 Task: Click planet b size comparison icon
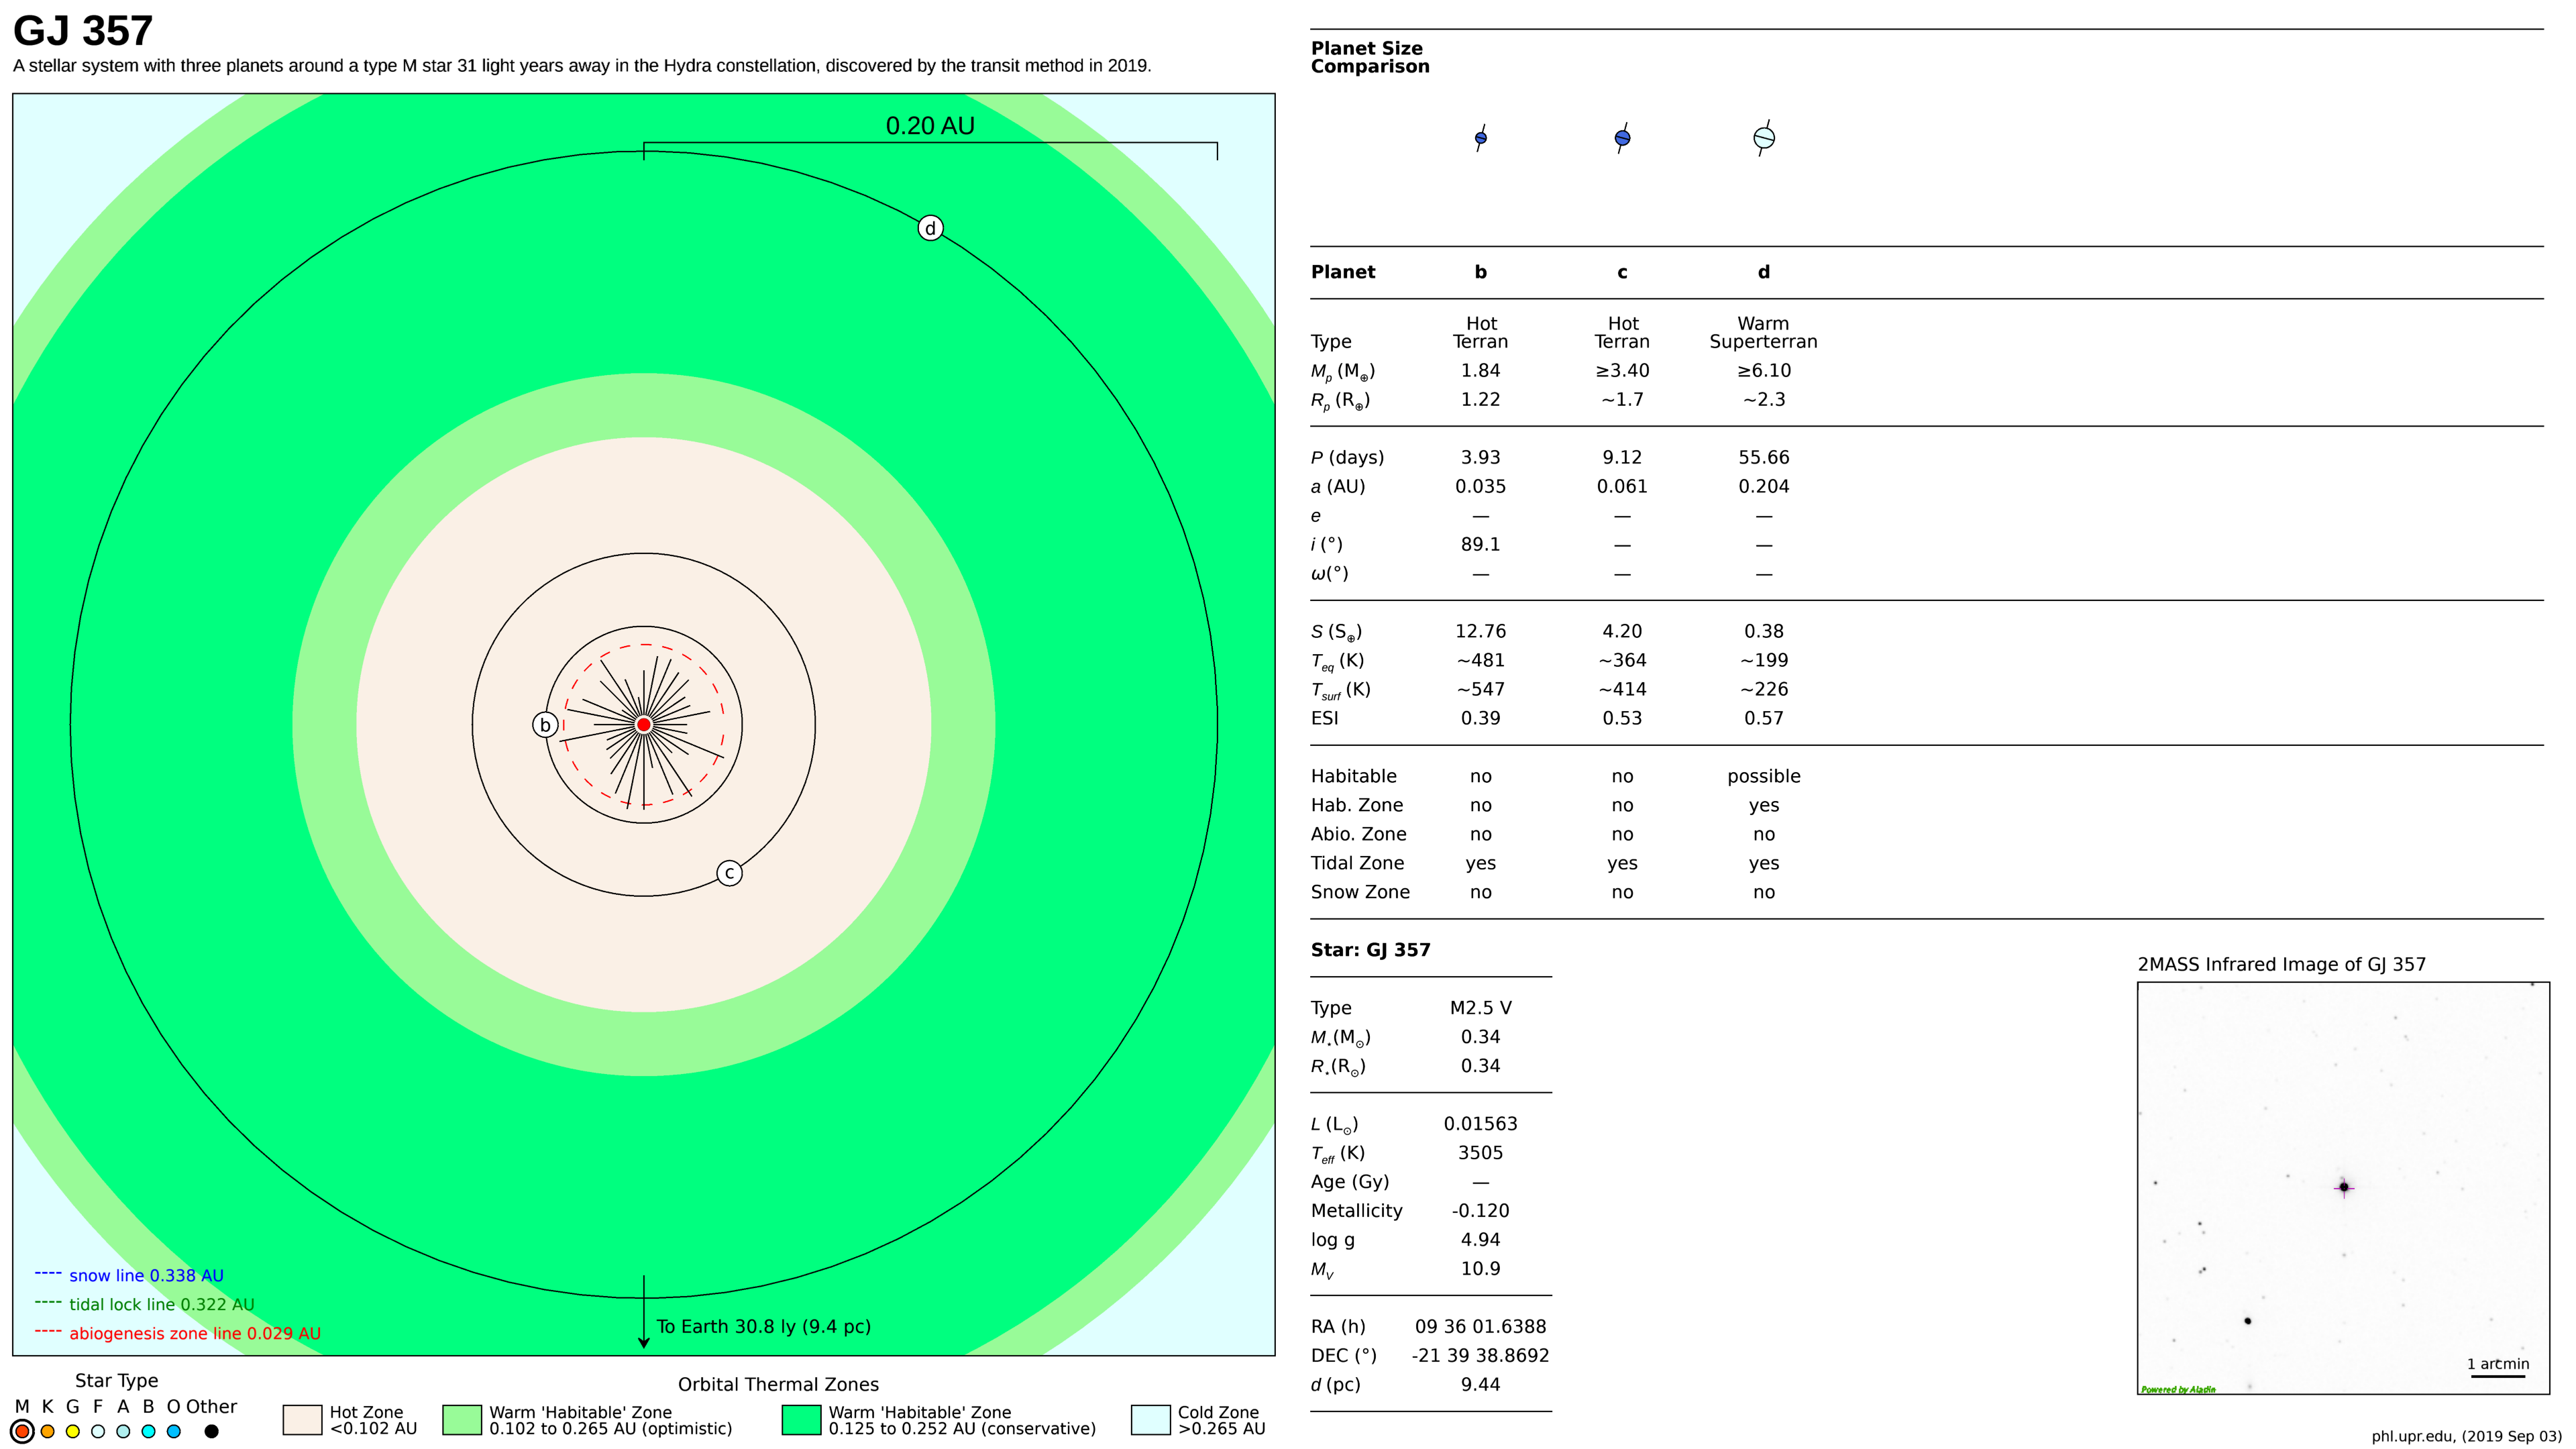pos(1481,138)
